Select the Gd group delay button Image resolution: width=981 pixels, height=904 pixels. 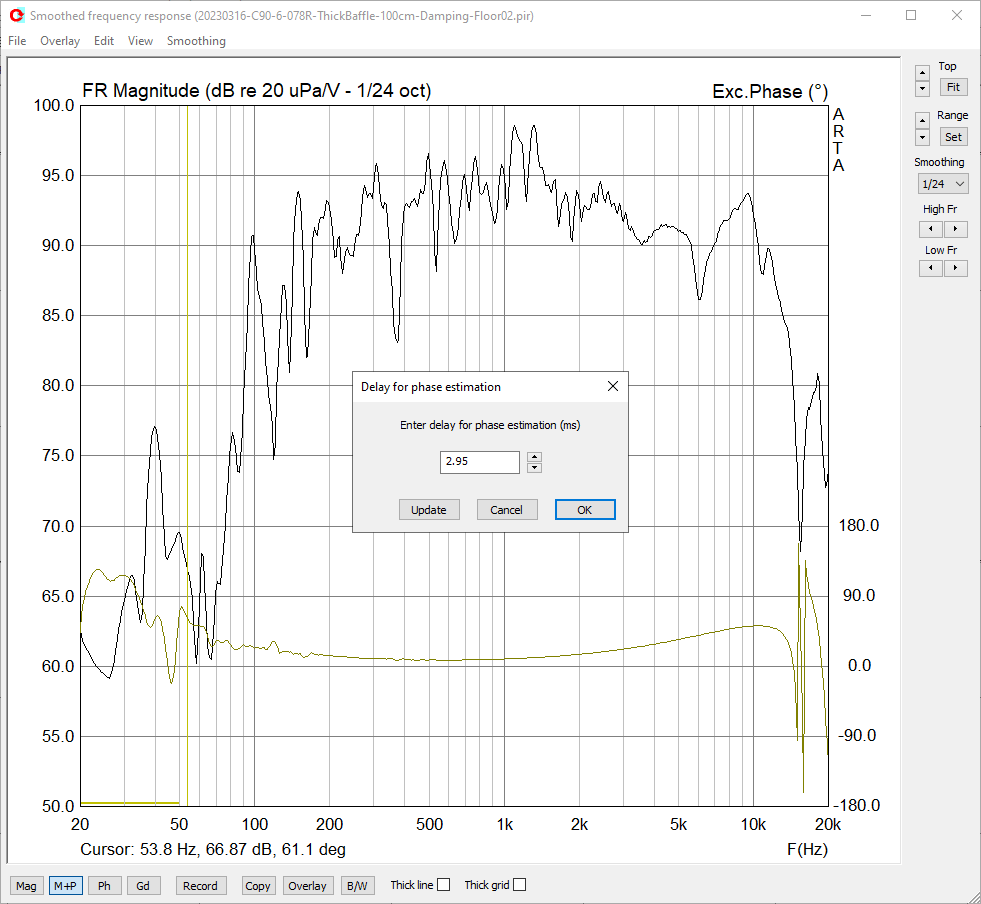pyautogui.click(x=143, y=886)
